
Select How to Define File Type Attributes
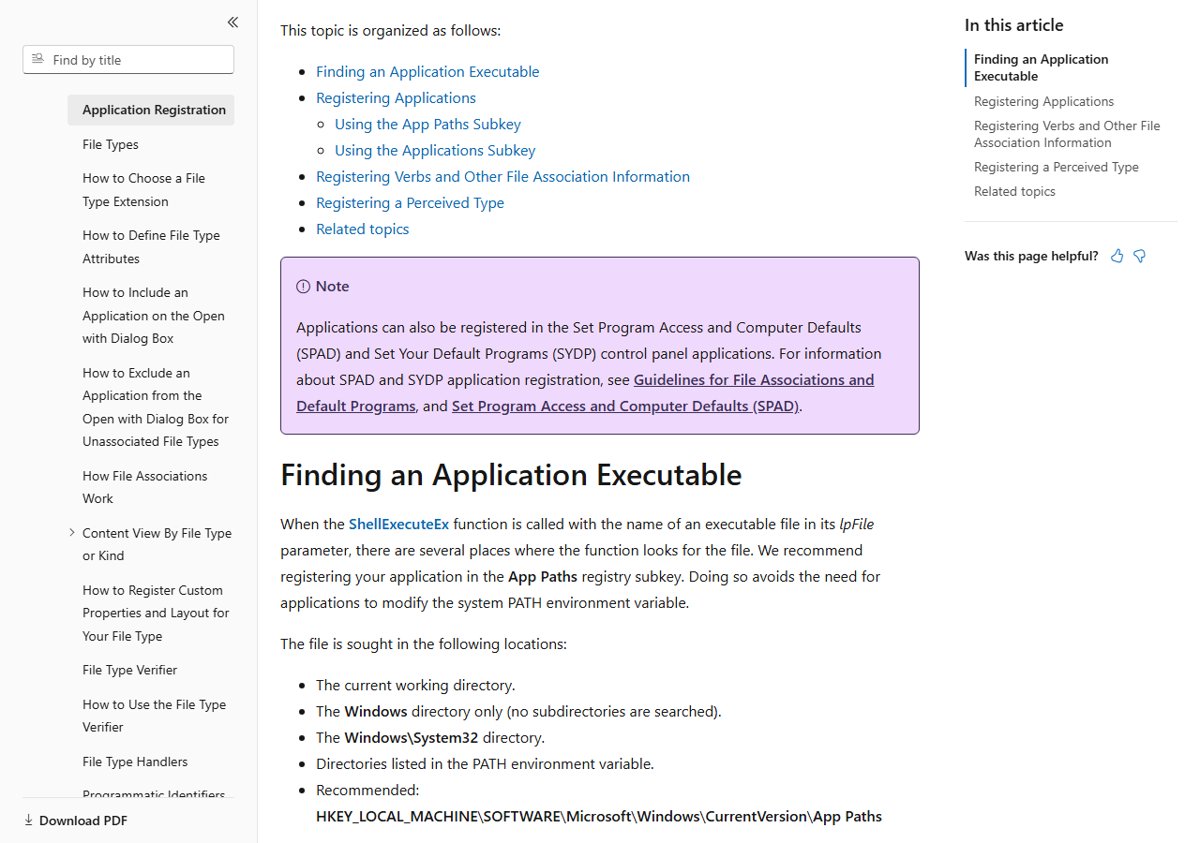[151, 247]
